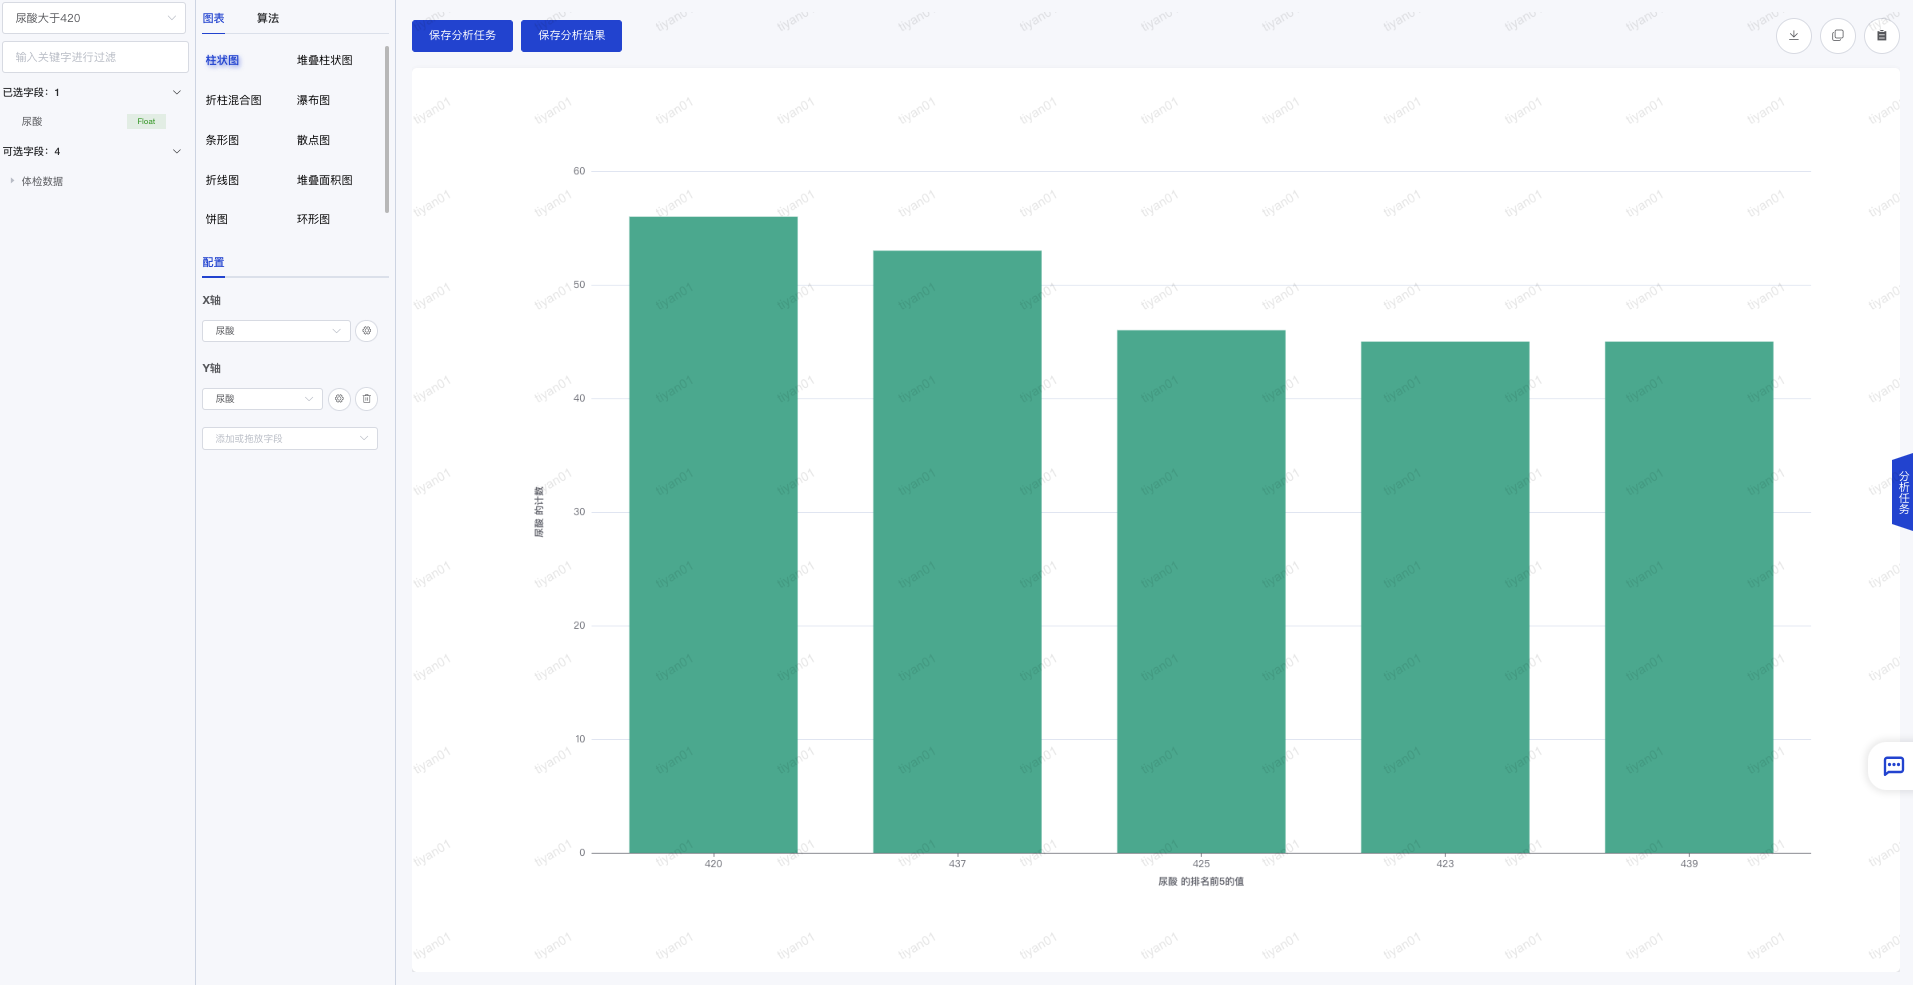Click the keyword filter input field
Image resolution: width=1913 pixels, height=985 pixels.
(x=95, y=57)
